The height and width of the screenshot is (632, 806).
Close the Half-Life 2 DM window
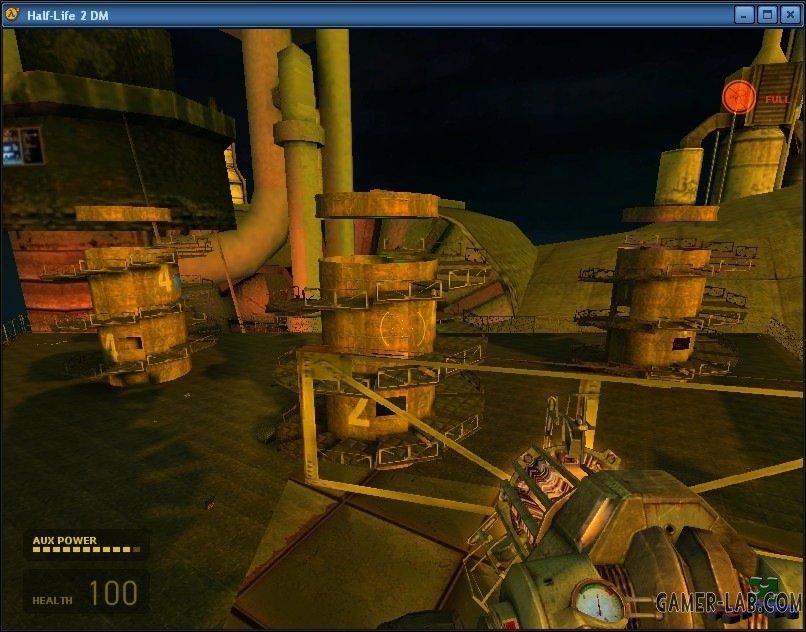(x=790, y=14)
